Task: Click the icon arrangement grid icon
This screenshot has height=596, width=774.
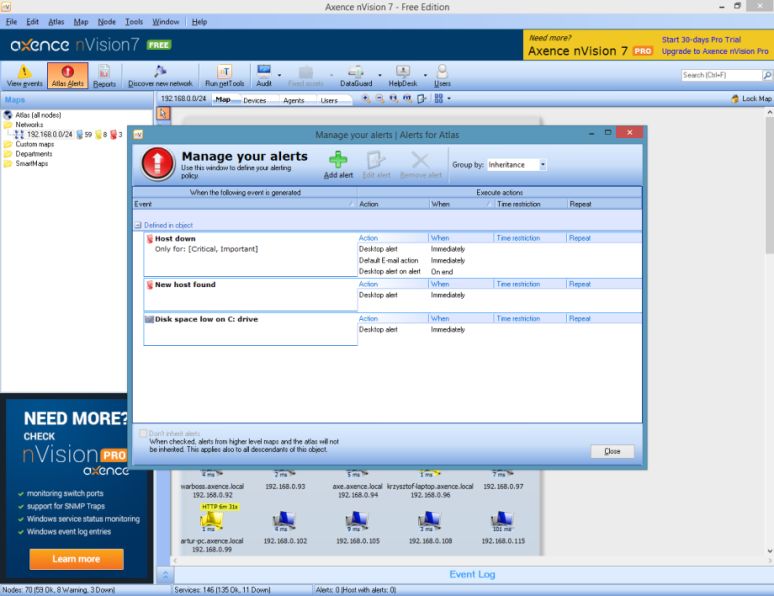Action: (x=438, y=99)
